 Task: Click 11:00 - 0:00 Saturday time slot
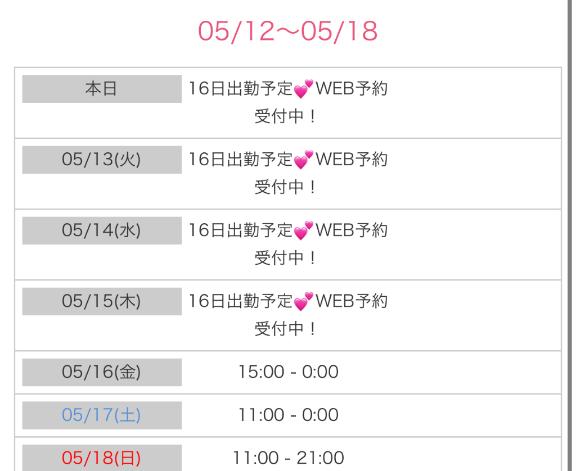(x=288, y=415)
